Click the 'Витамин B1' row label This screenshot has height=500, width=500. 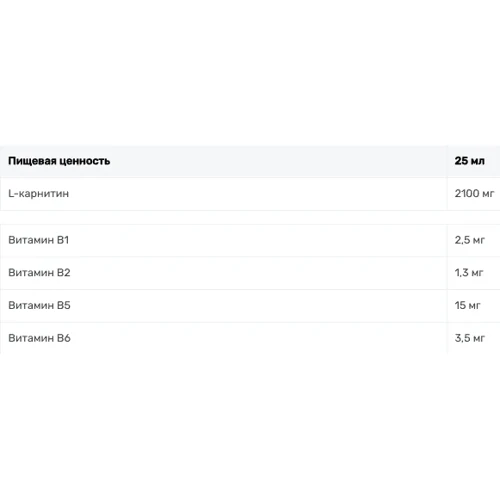[x=38, y=240]
